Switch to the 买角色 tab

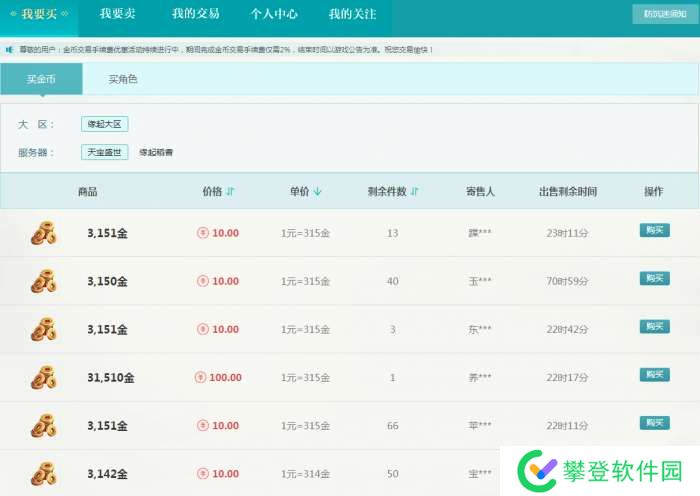tap(123, 79)
